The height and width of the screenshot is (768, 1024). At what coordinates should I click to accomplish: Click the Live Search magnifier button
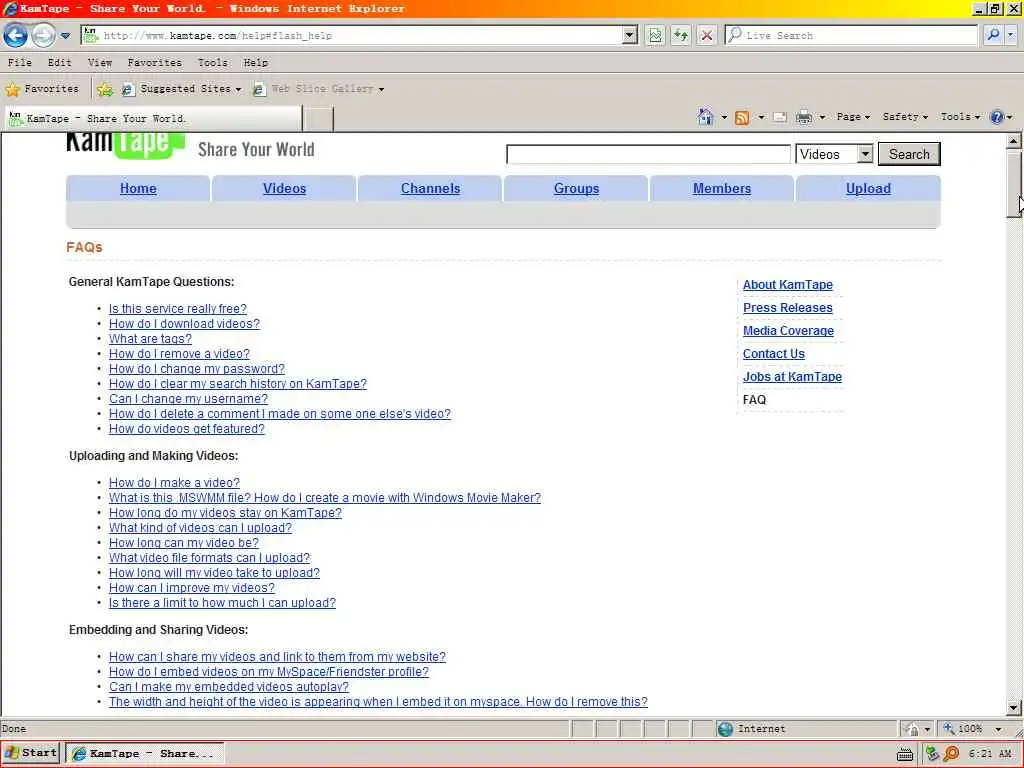click(993, 35)
